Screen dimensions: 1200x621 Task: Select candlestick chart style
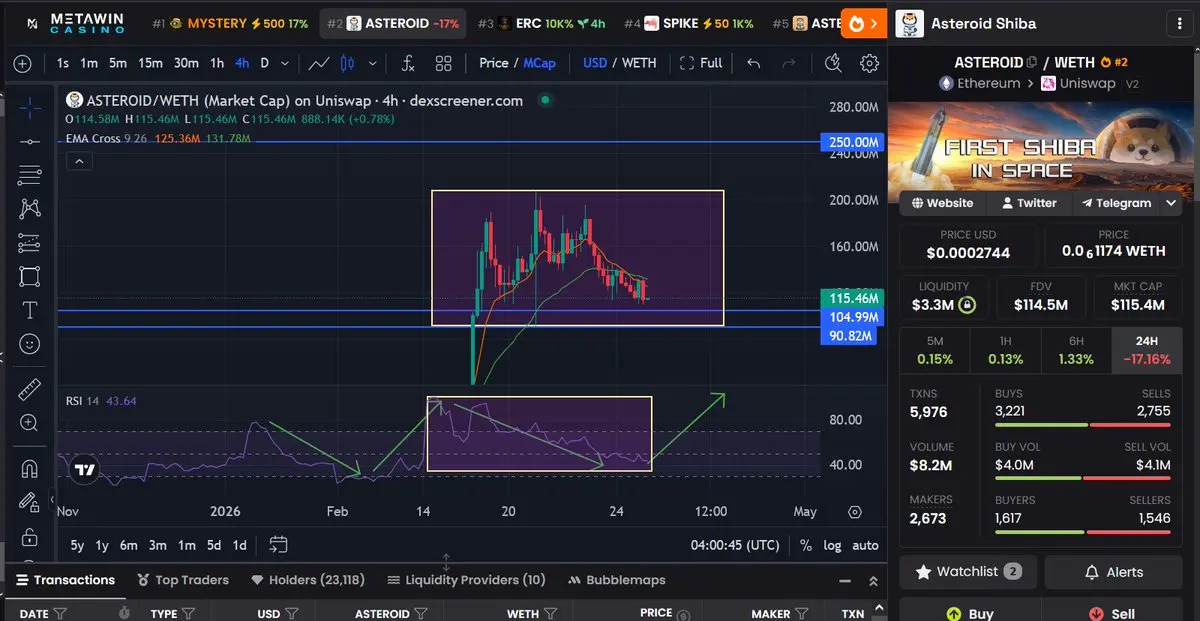tap(347, 63)
